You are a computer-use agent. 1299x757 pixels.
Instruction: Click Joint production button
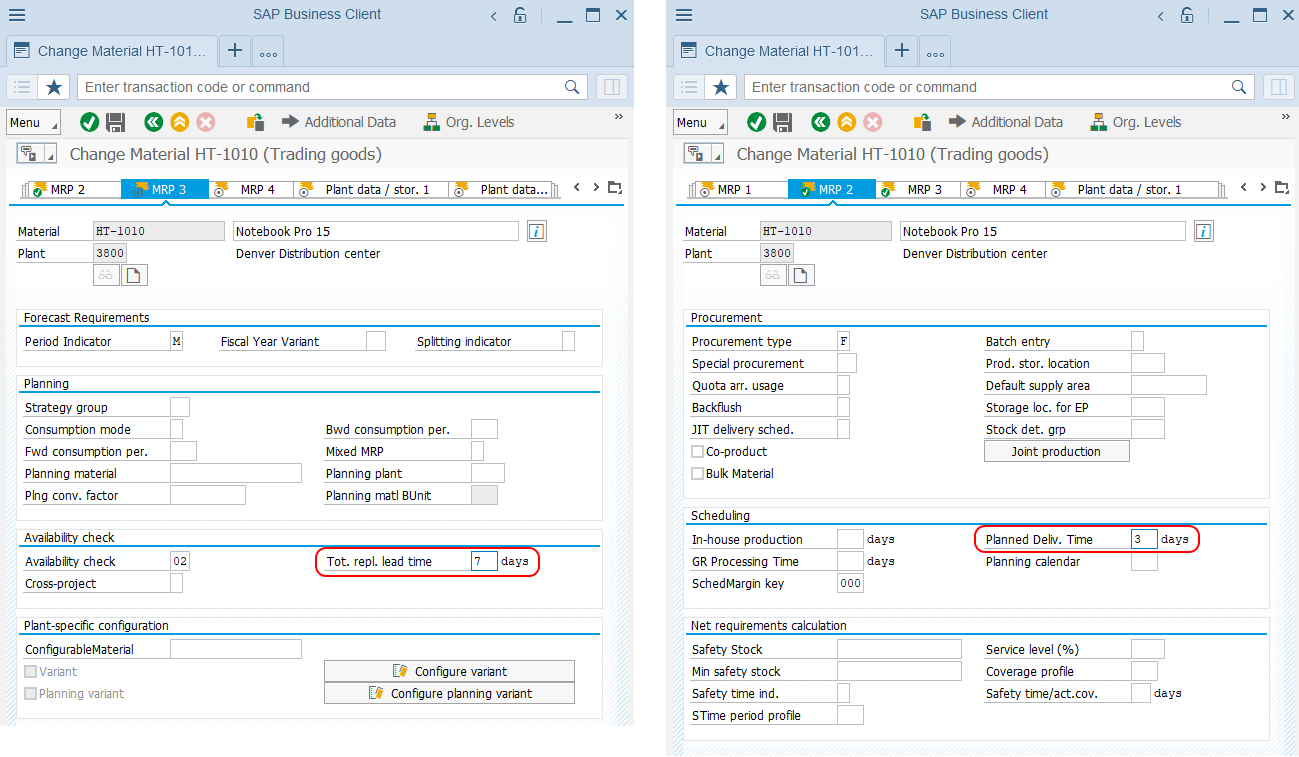click(x=1056, y=451)
